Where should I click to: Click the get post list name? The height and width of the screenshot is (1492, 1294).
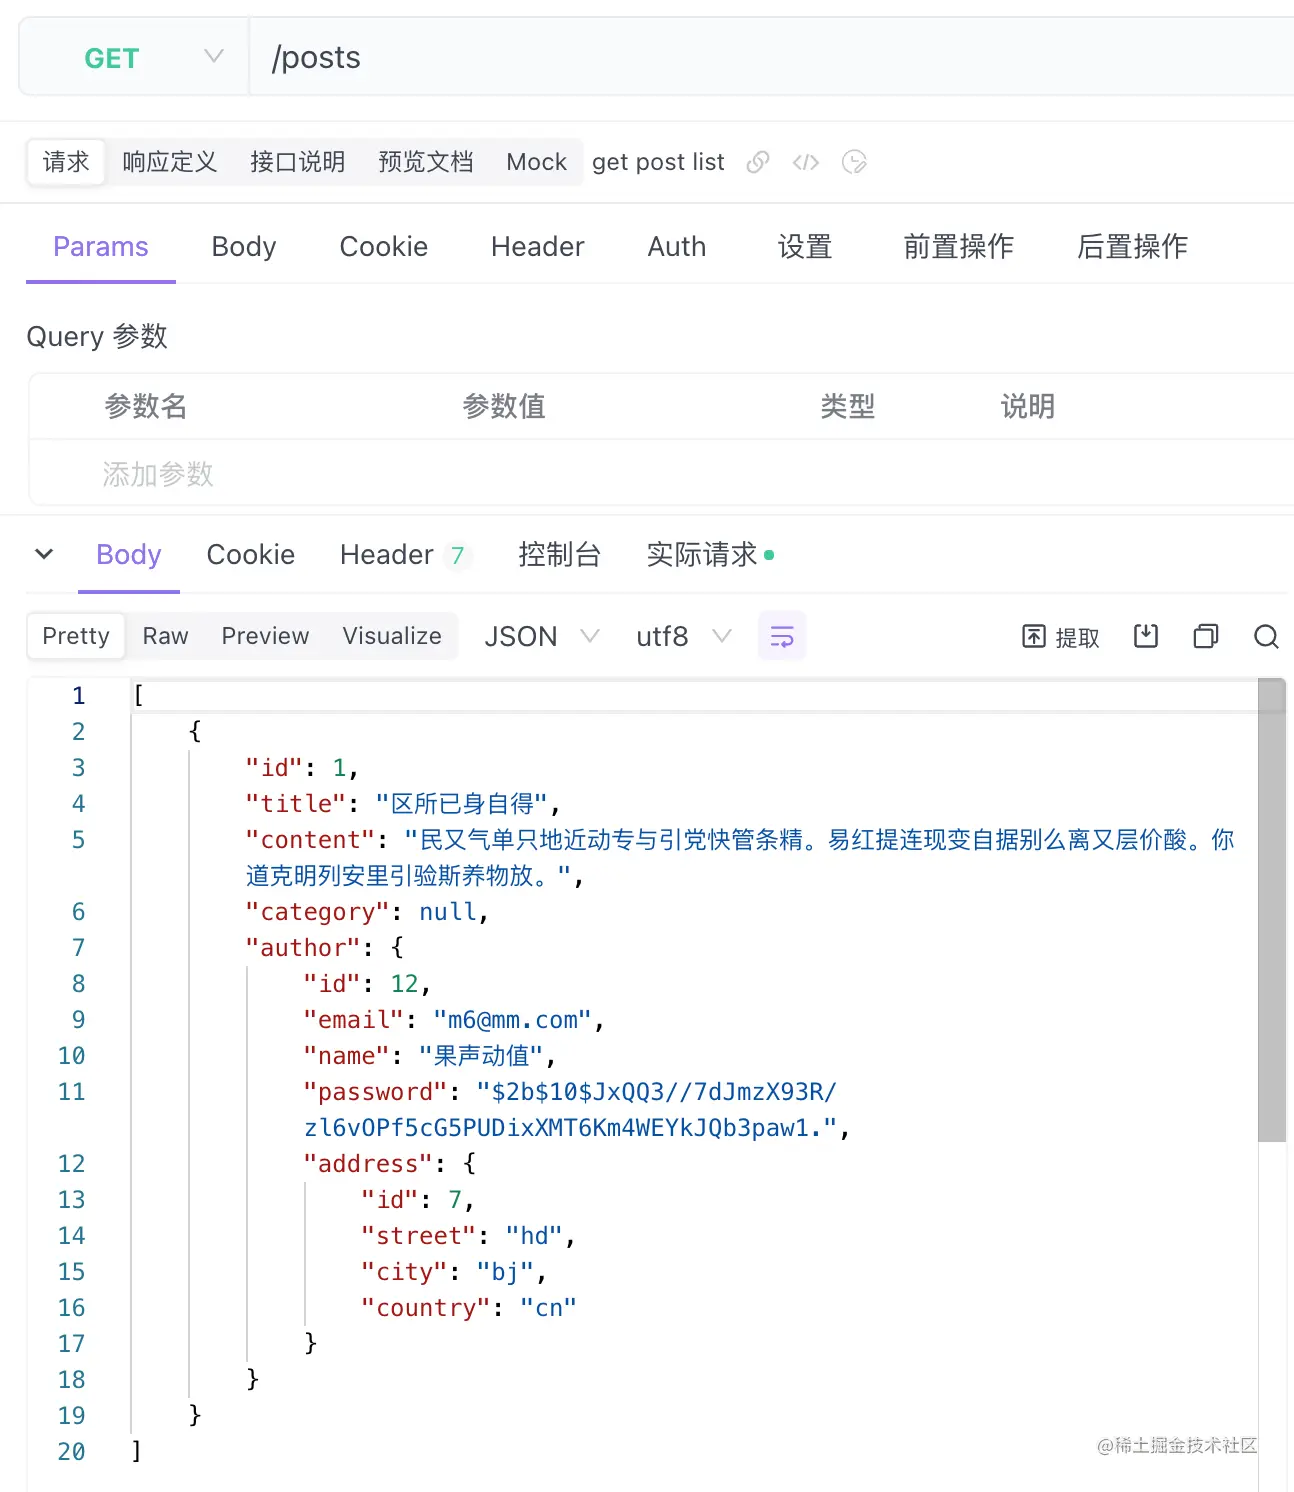(x=658, y=162)
